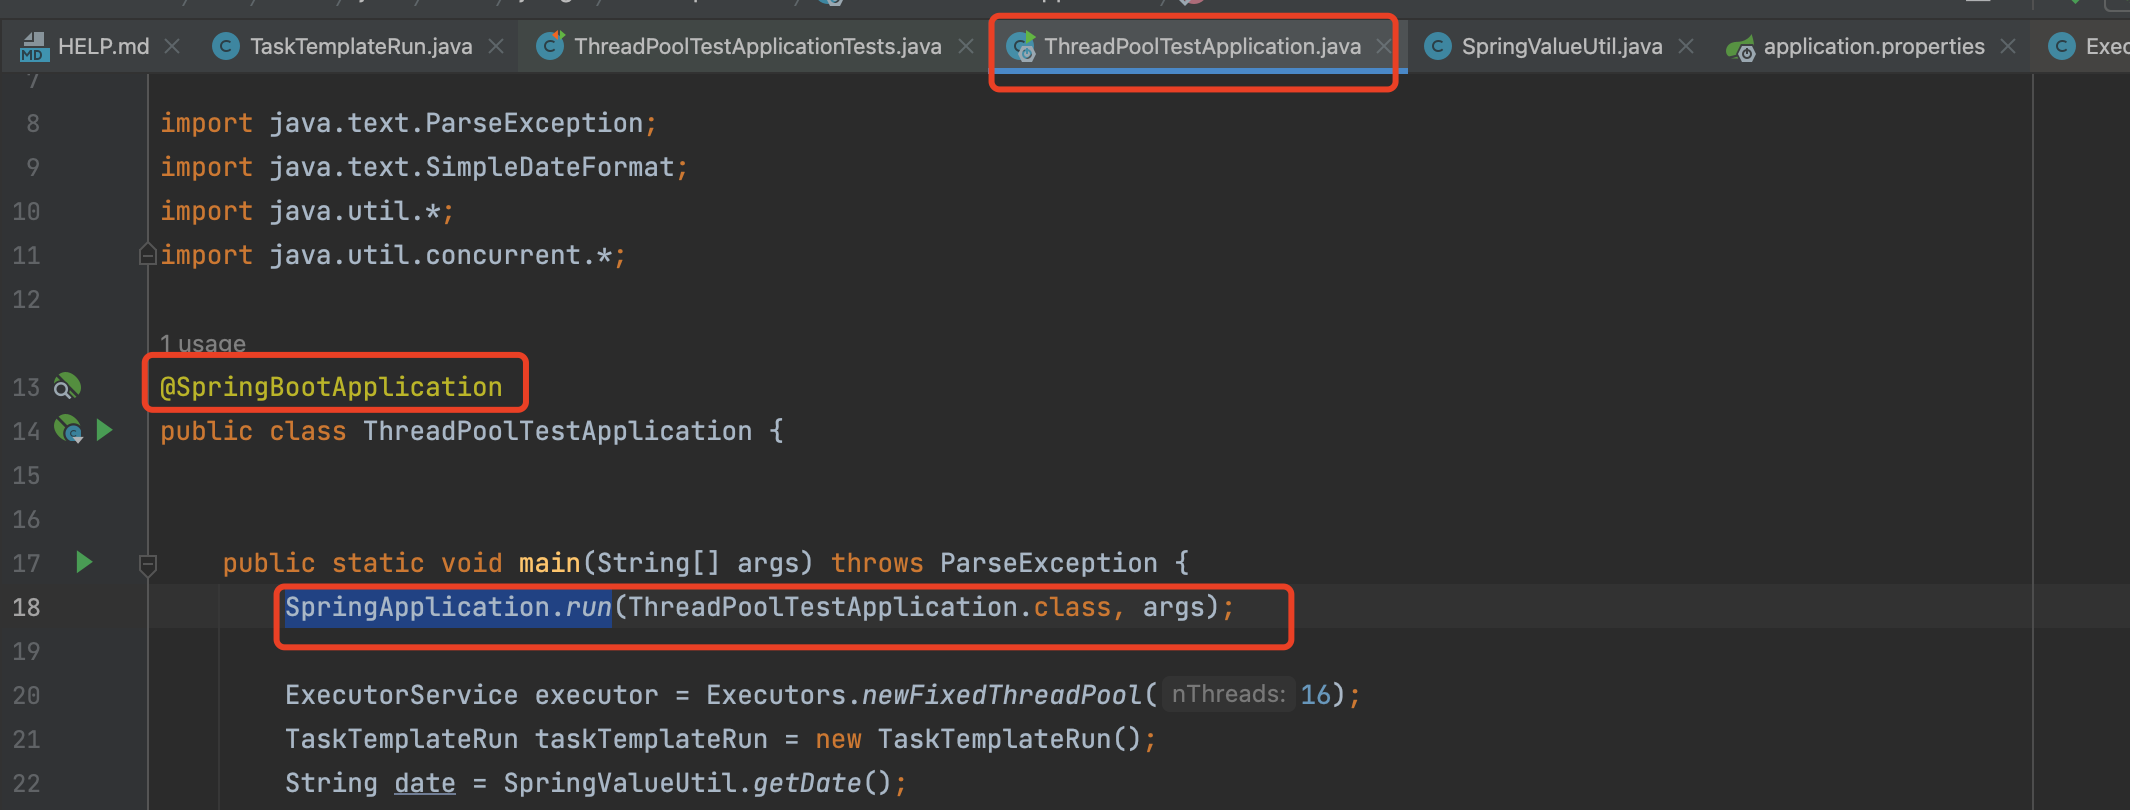Click the Spring bean gutter icon on line 13

pyautogui.click(x=67, y=386)
